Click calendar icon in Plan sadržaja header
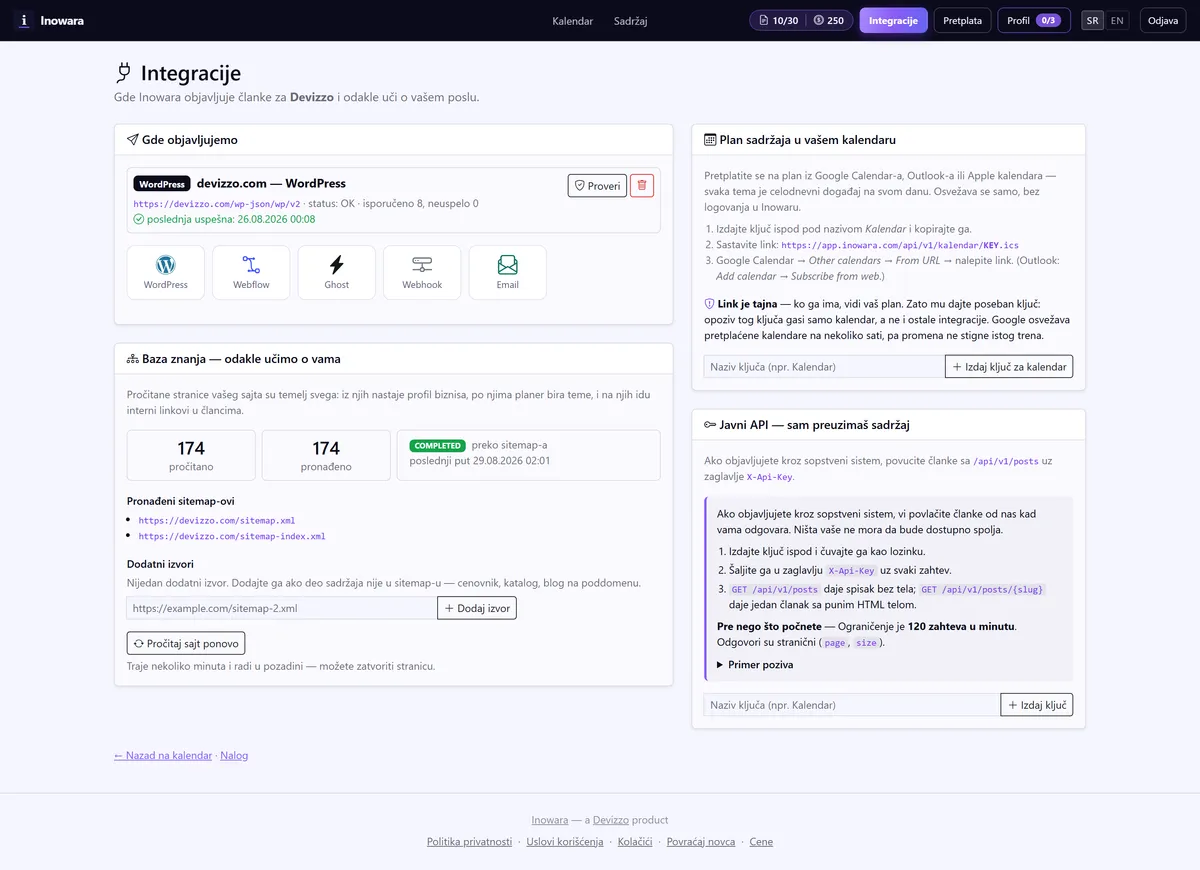This screenshot has height=870, width=1200. (x=710, y=140)
